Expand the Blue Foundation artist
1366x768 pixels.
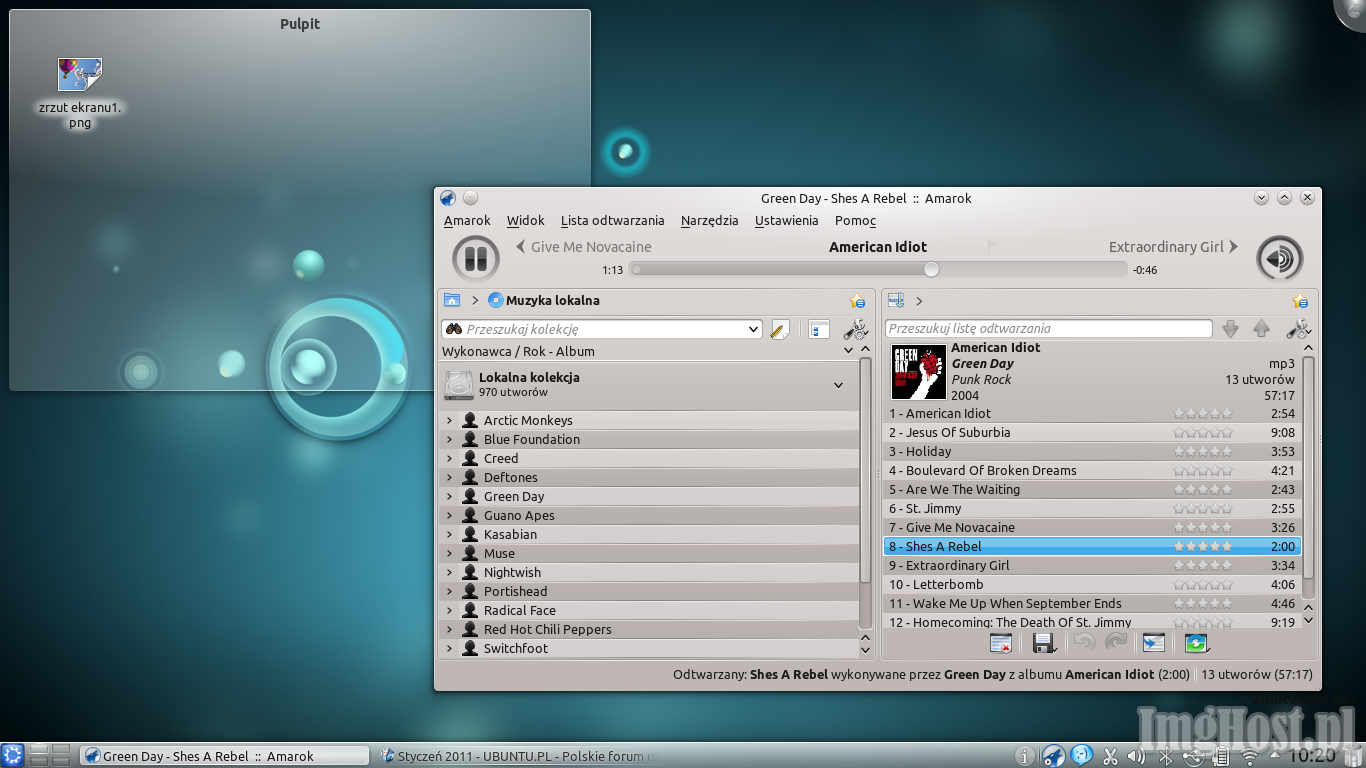point(449,439)
